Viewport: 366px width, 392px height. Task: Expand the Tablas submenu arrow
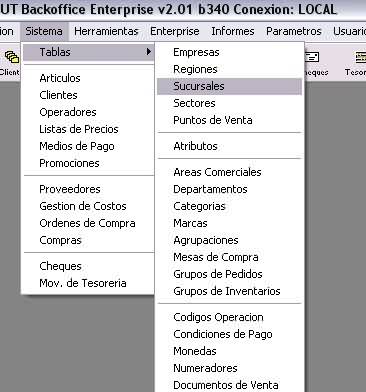click(x=148, y=52)
